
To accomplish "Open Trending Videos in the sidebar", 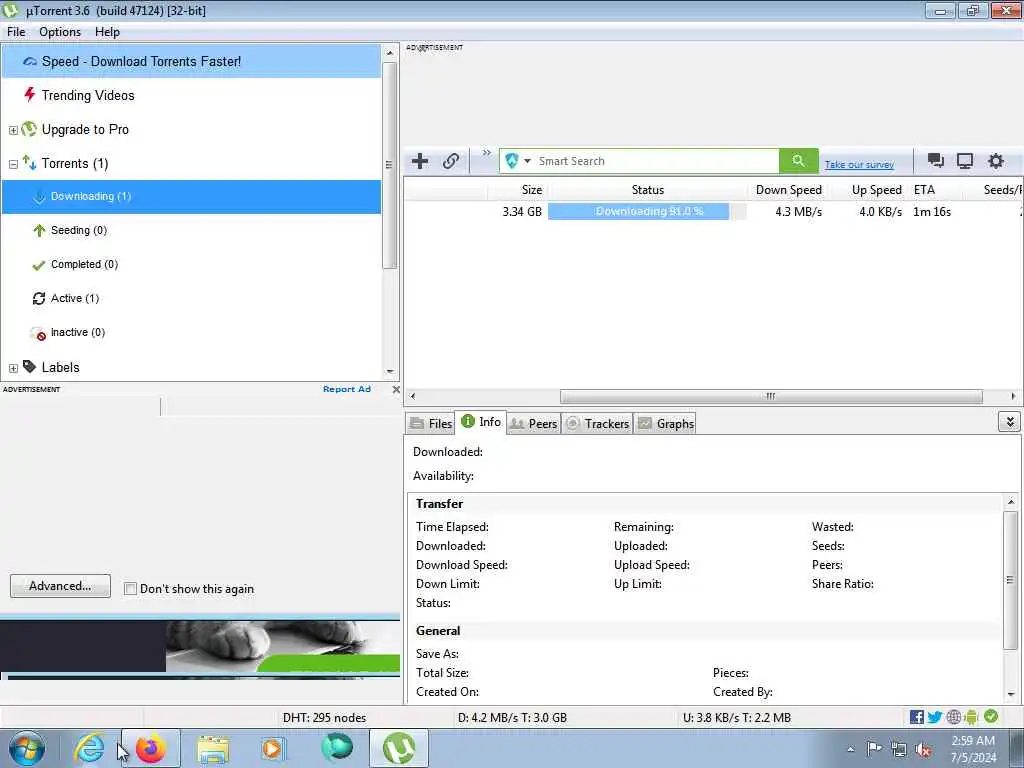I will click(x=88, y=95).
